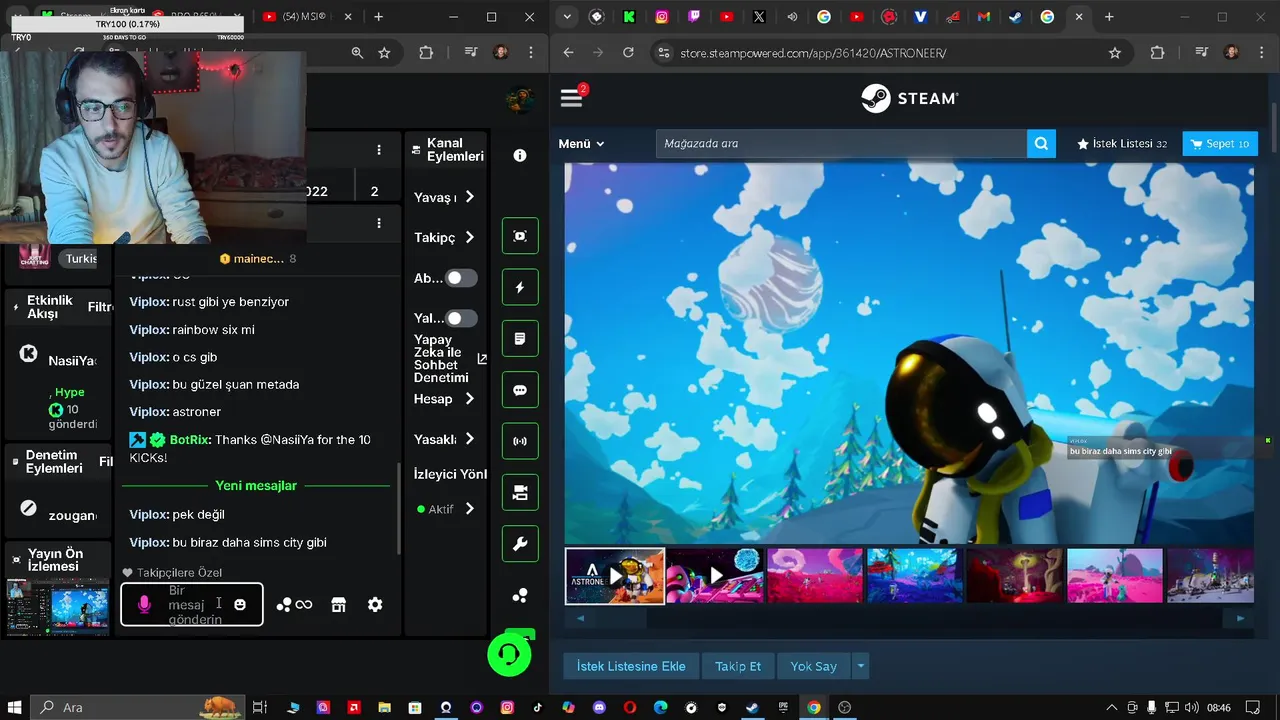
Task: Open İstek Listesi wishlist link
Action: [1122, 144]
